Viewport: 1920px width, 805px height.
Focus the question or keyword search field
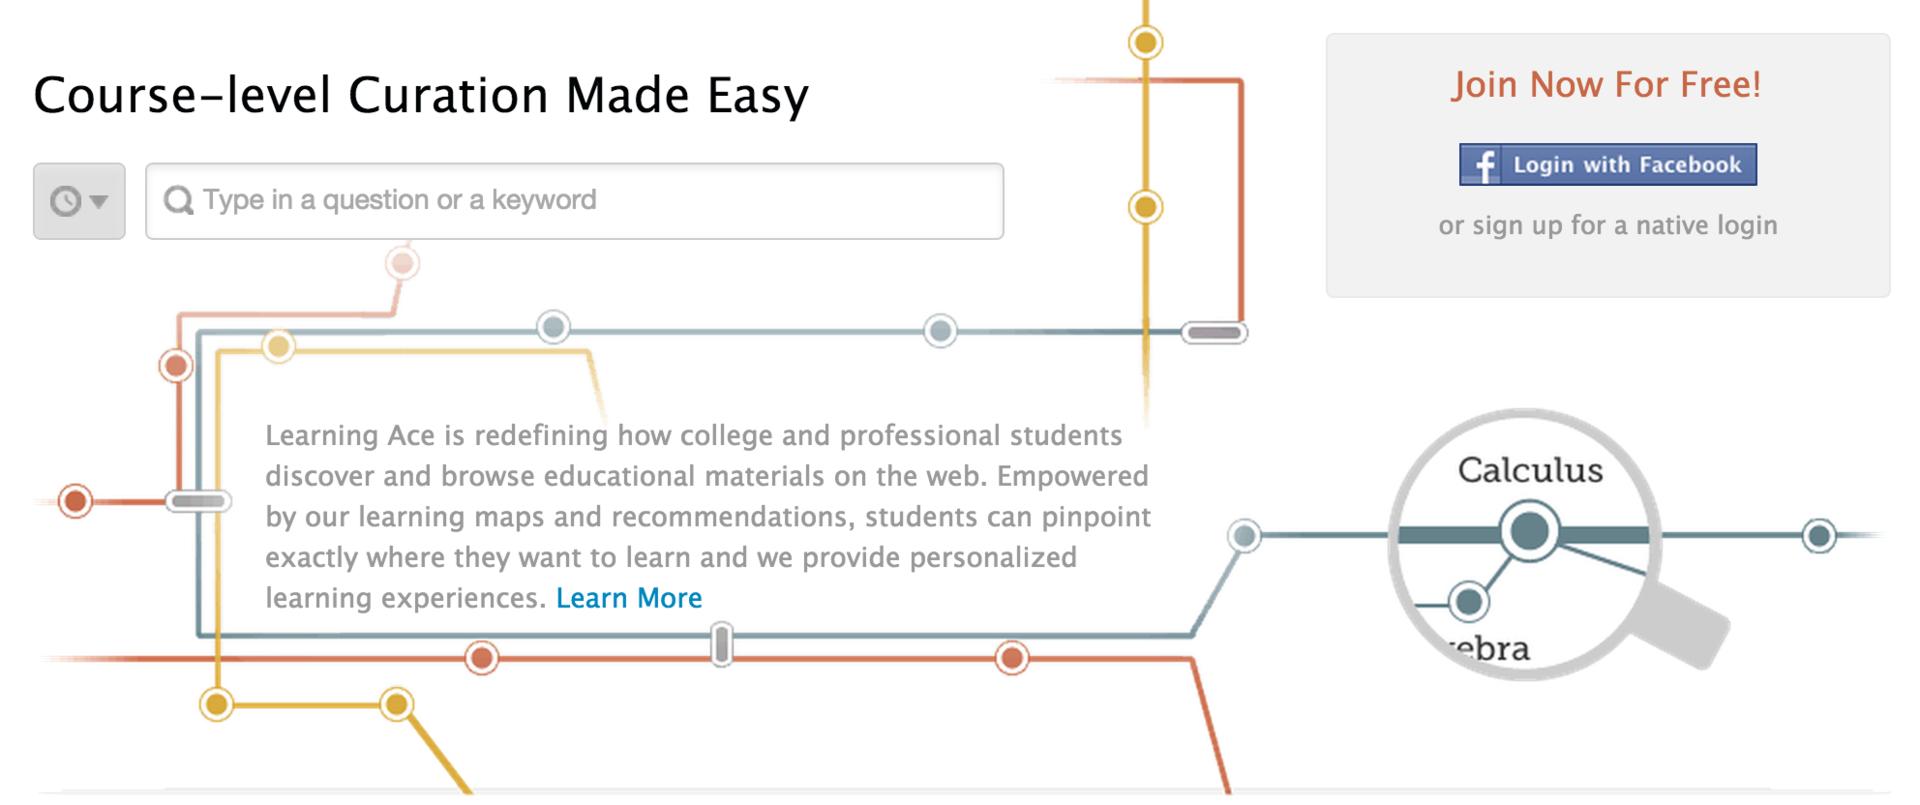point(574,201)
